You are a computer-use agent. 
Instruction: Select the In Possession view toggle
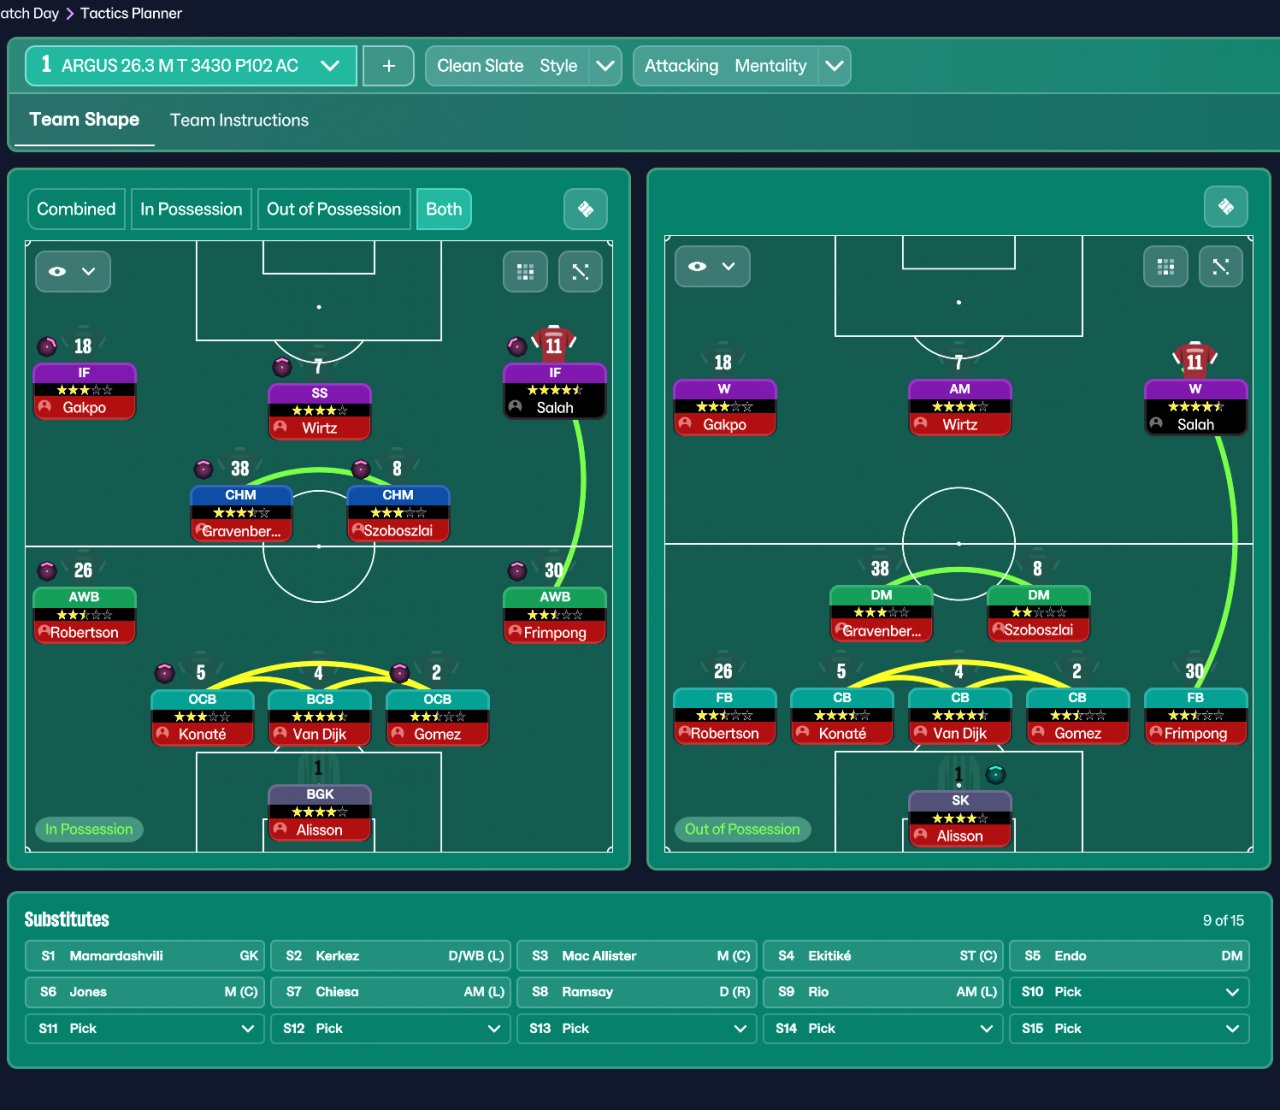(191, 209)
